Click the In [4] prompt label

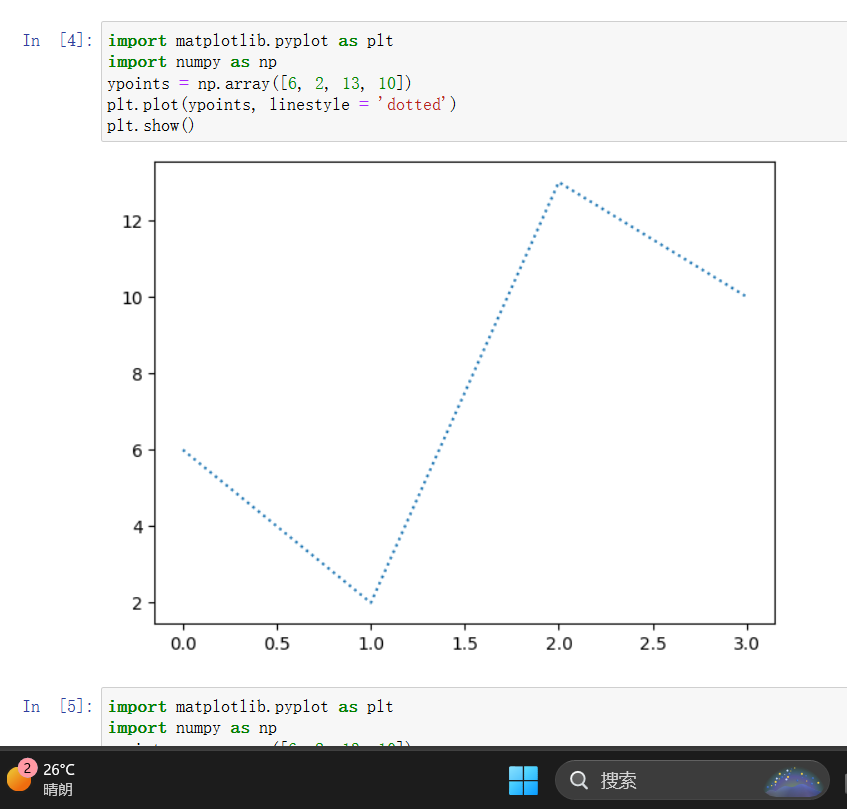pyautogui.click(x=58, y=41)
